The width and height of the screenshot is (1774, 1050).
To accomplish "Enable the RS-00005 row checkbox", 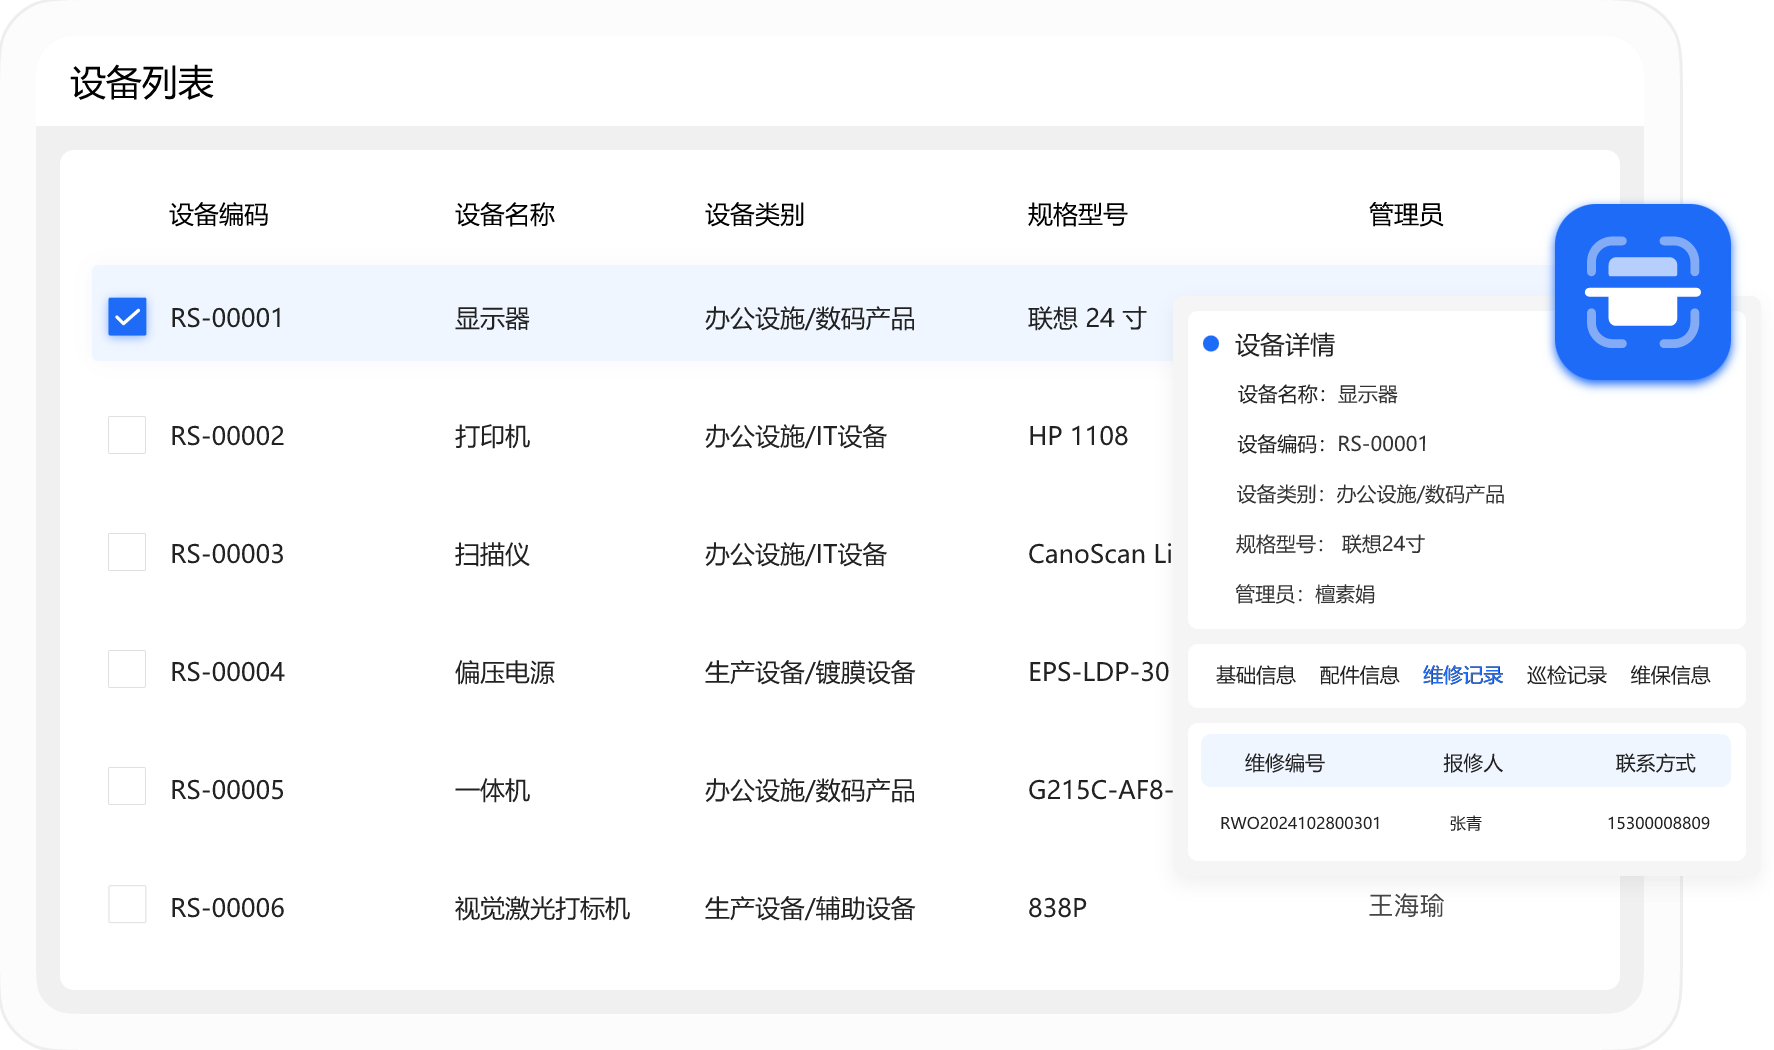I will (x=127, y=787).
